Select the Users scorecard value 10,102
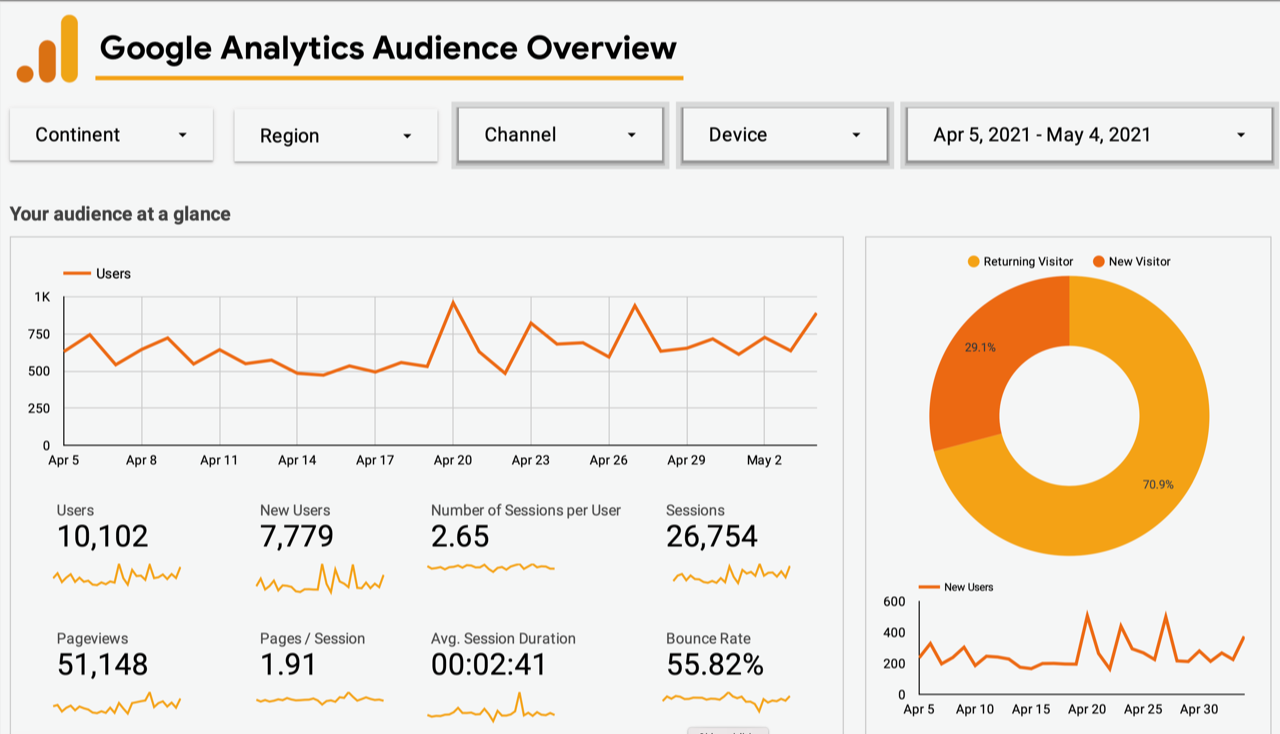The image size is (1280, 734). (102, 537)
